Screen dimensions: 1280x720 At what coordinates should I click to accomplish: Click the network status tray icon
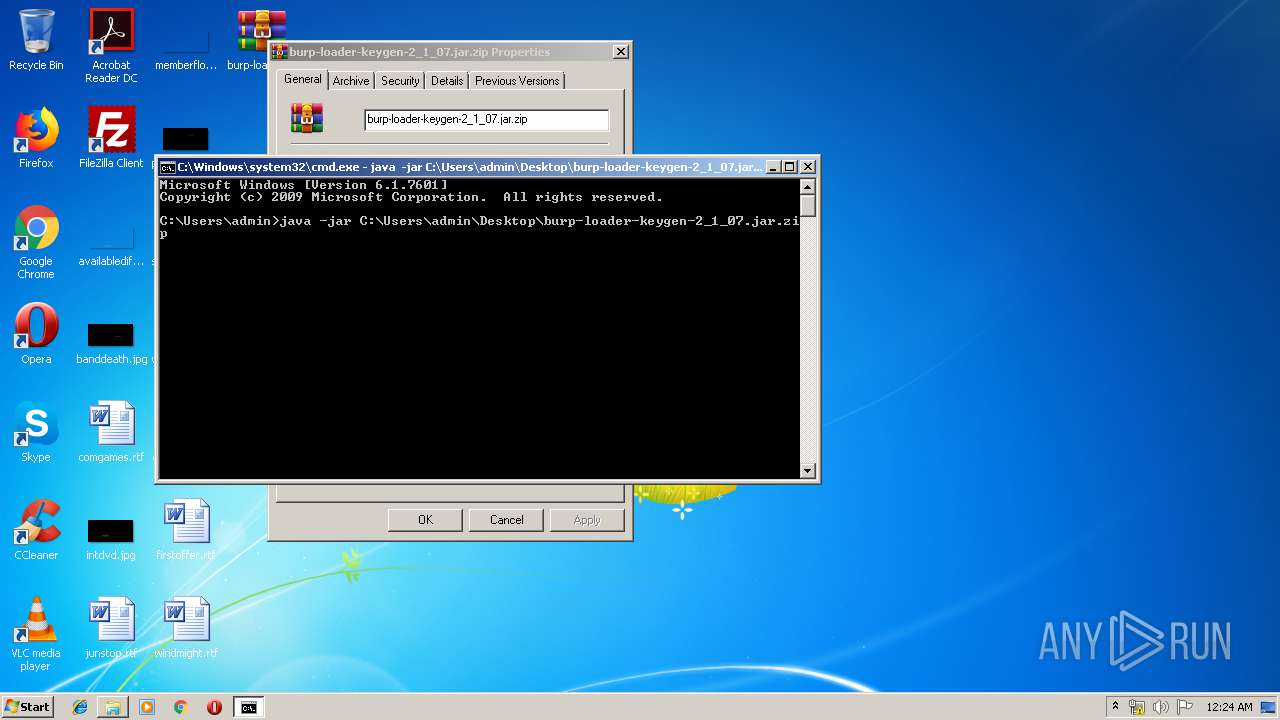click(x=1137, y=707)
